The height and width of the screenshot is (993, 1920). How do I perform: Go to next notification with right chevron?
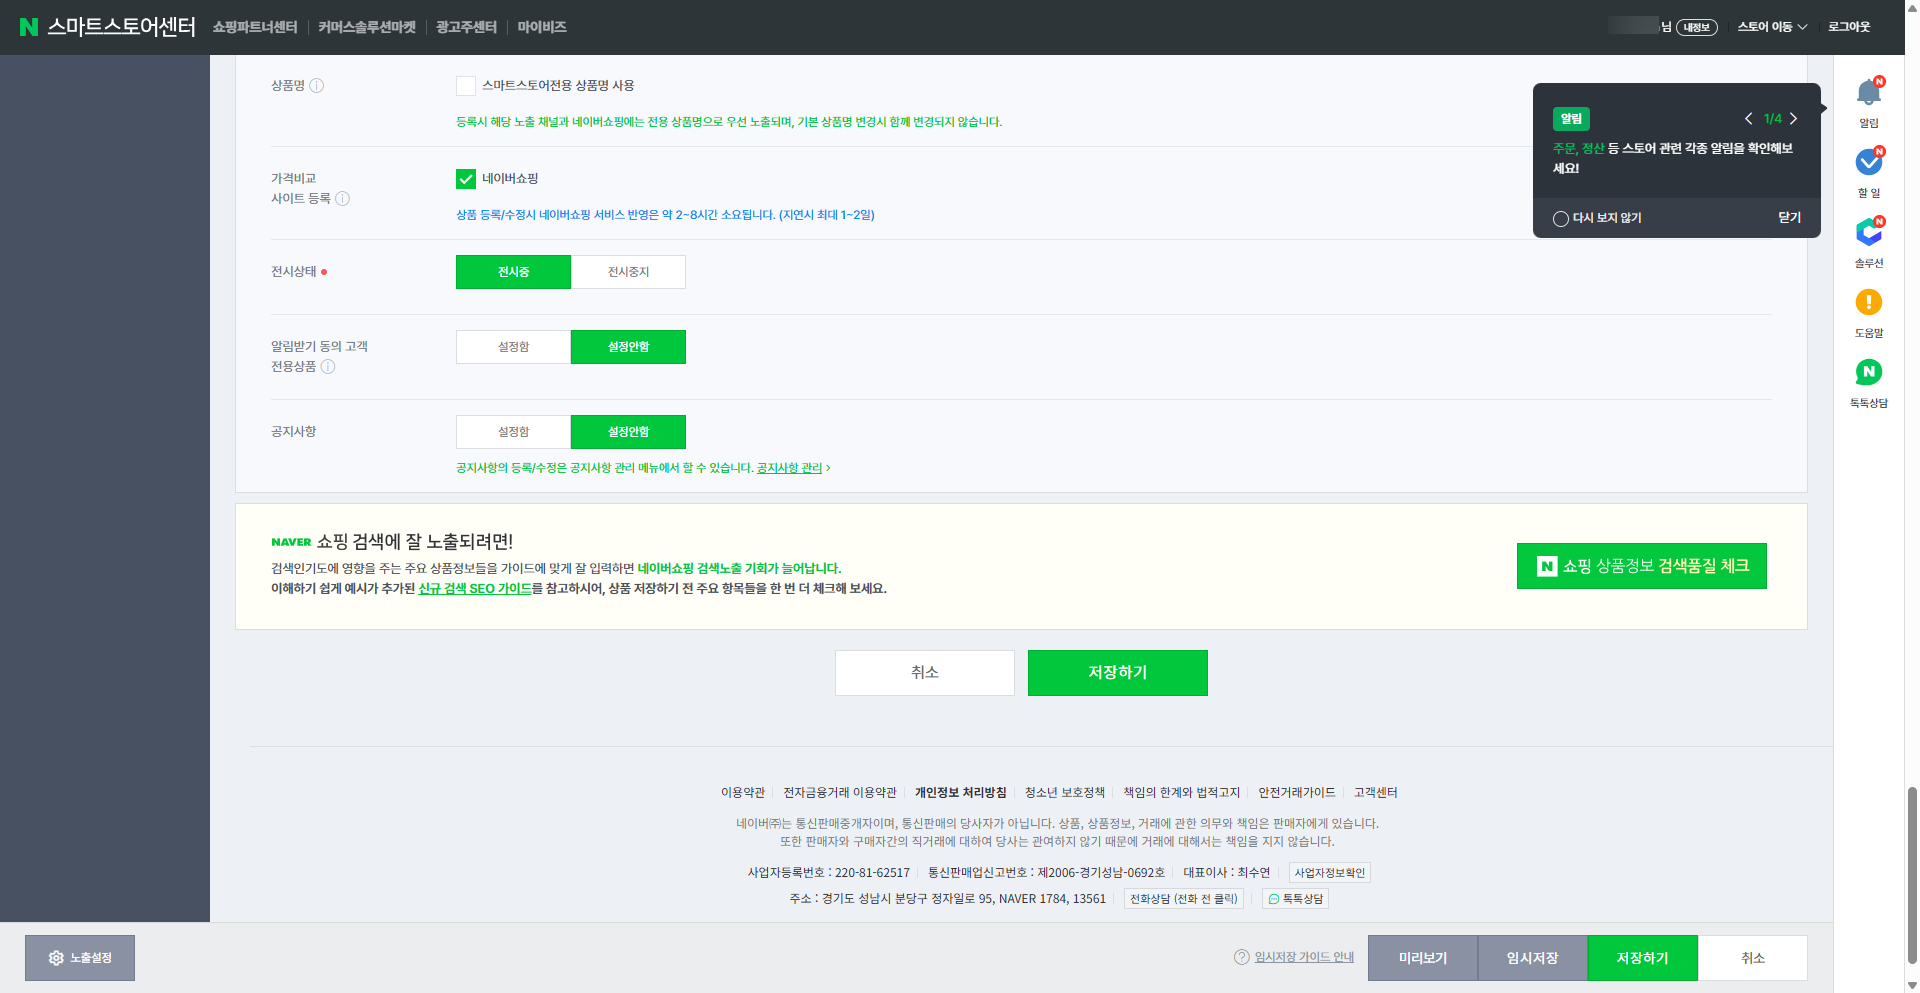[x=1794, y=118]
